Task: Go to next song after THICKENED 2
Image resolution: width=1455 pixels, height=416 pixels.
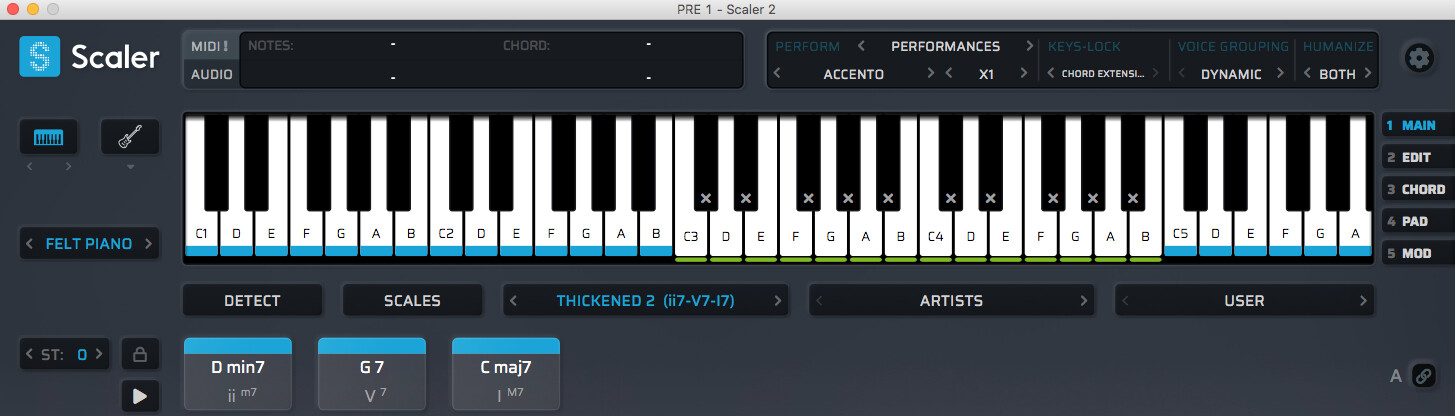Action: 776,300
